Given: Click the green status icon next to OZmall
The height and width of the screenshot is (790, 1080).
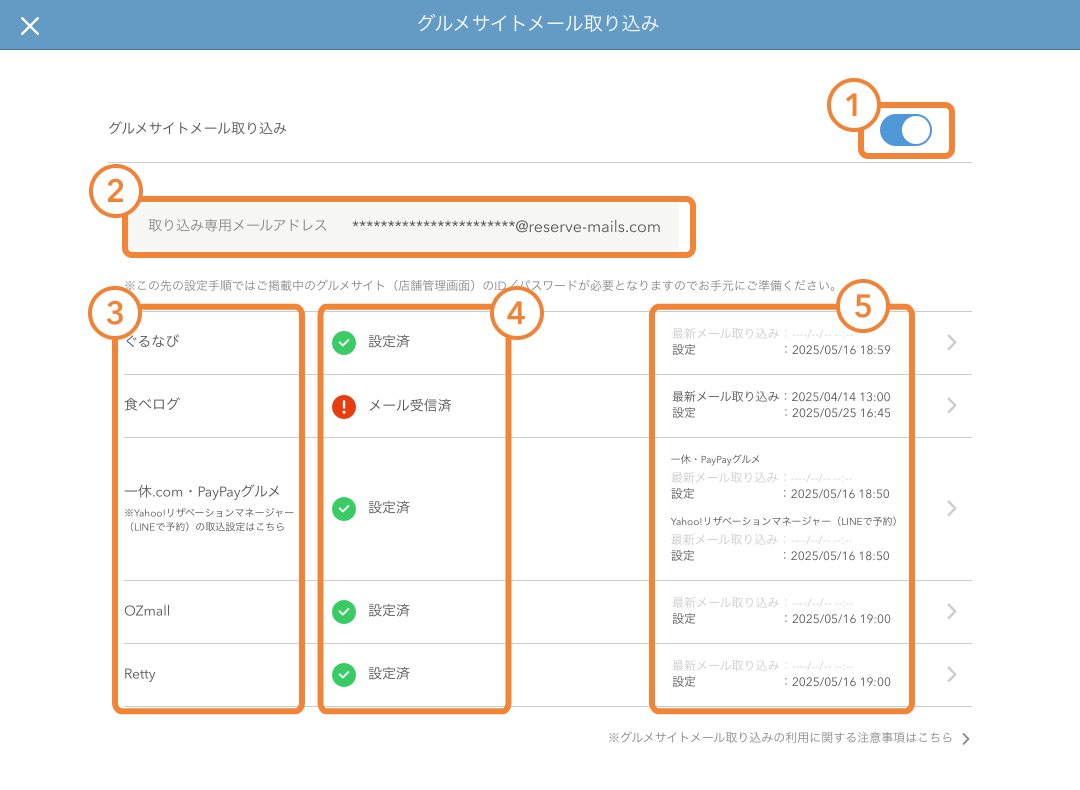Looking at the screenshot, I should click(x=344, y=612).
